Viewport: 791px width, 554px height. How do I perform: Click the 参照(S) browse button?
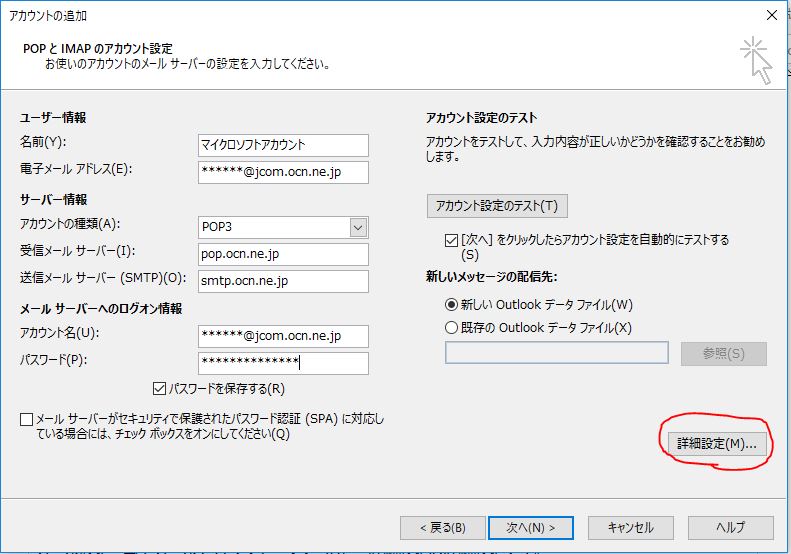point(723,354)
